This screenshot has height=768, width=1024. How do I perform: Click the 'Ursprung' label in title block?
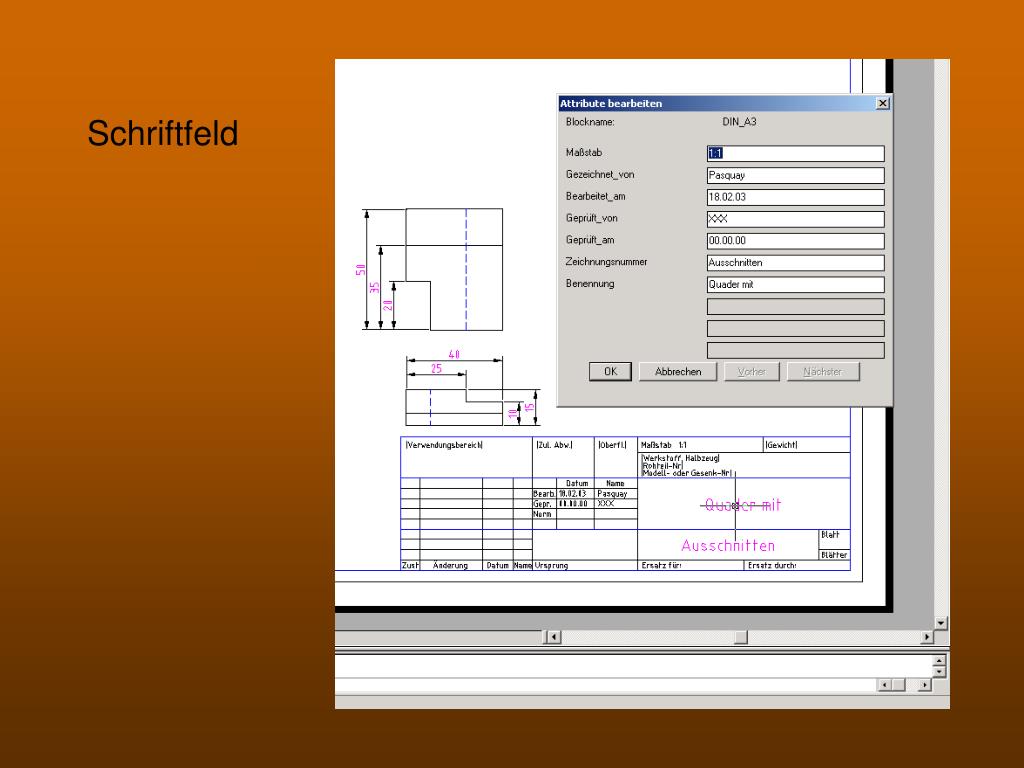(551, 566)
